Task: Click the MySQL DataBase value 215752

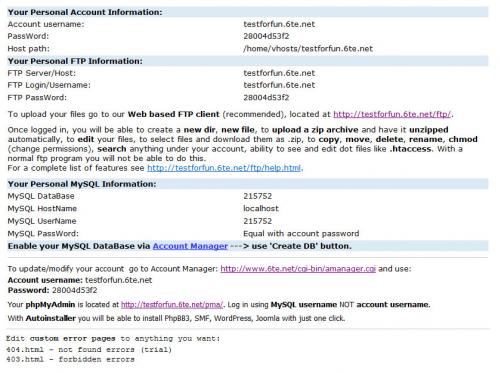Action: point(257,196)
